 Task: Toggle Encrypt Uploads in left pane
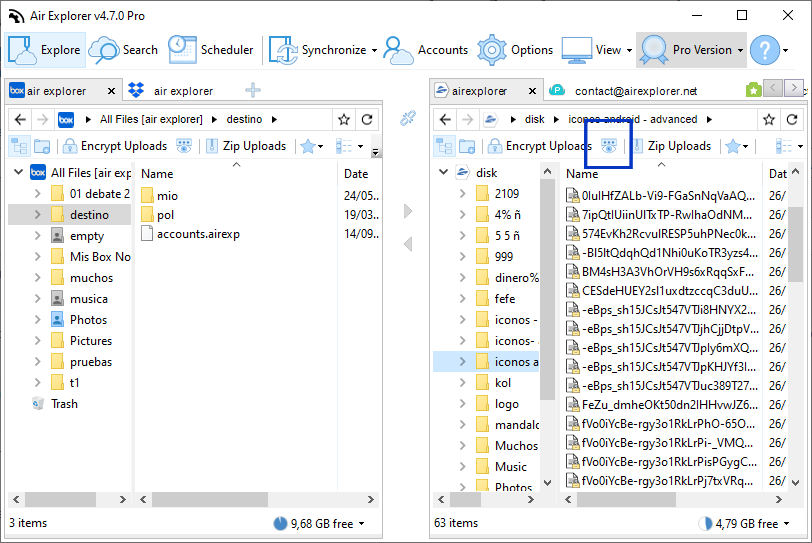114,146
